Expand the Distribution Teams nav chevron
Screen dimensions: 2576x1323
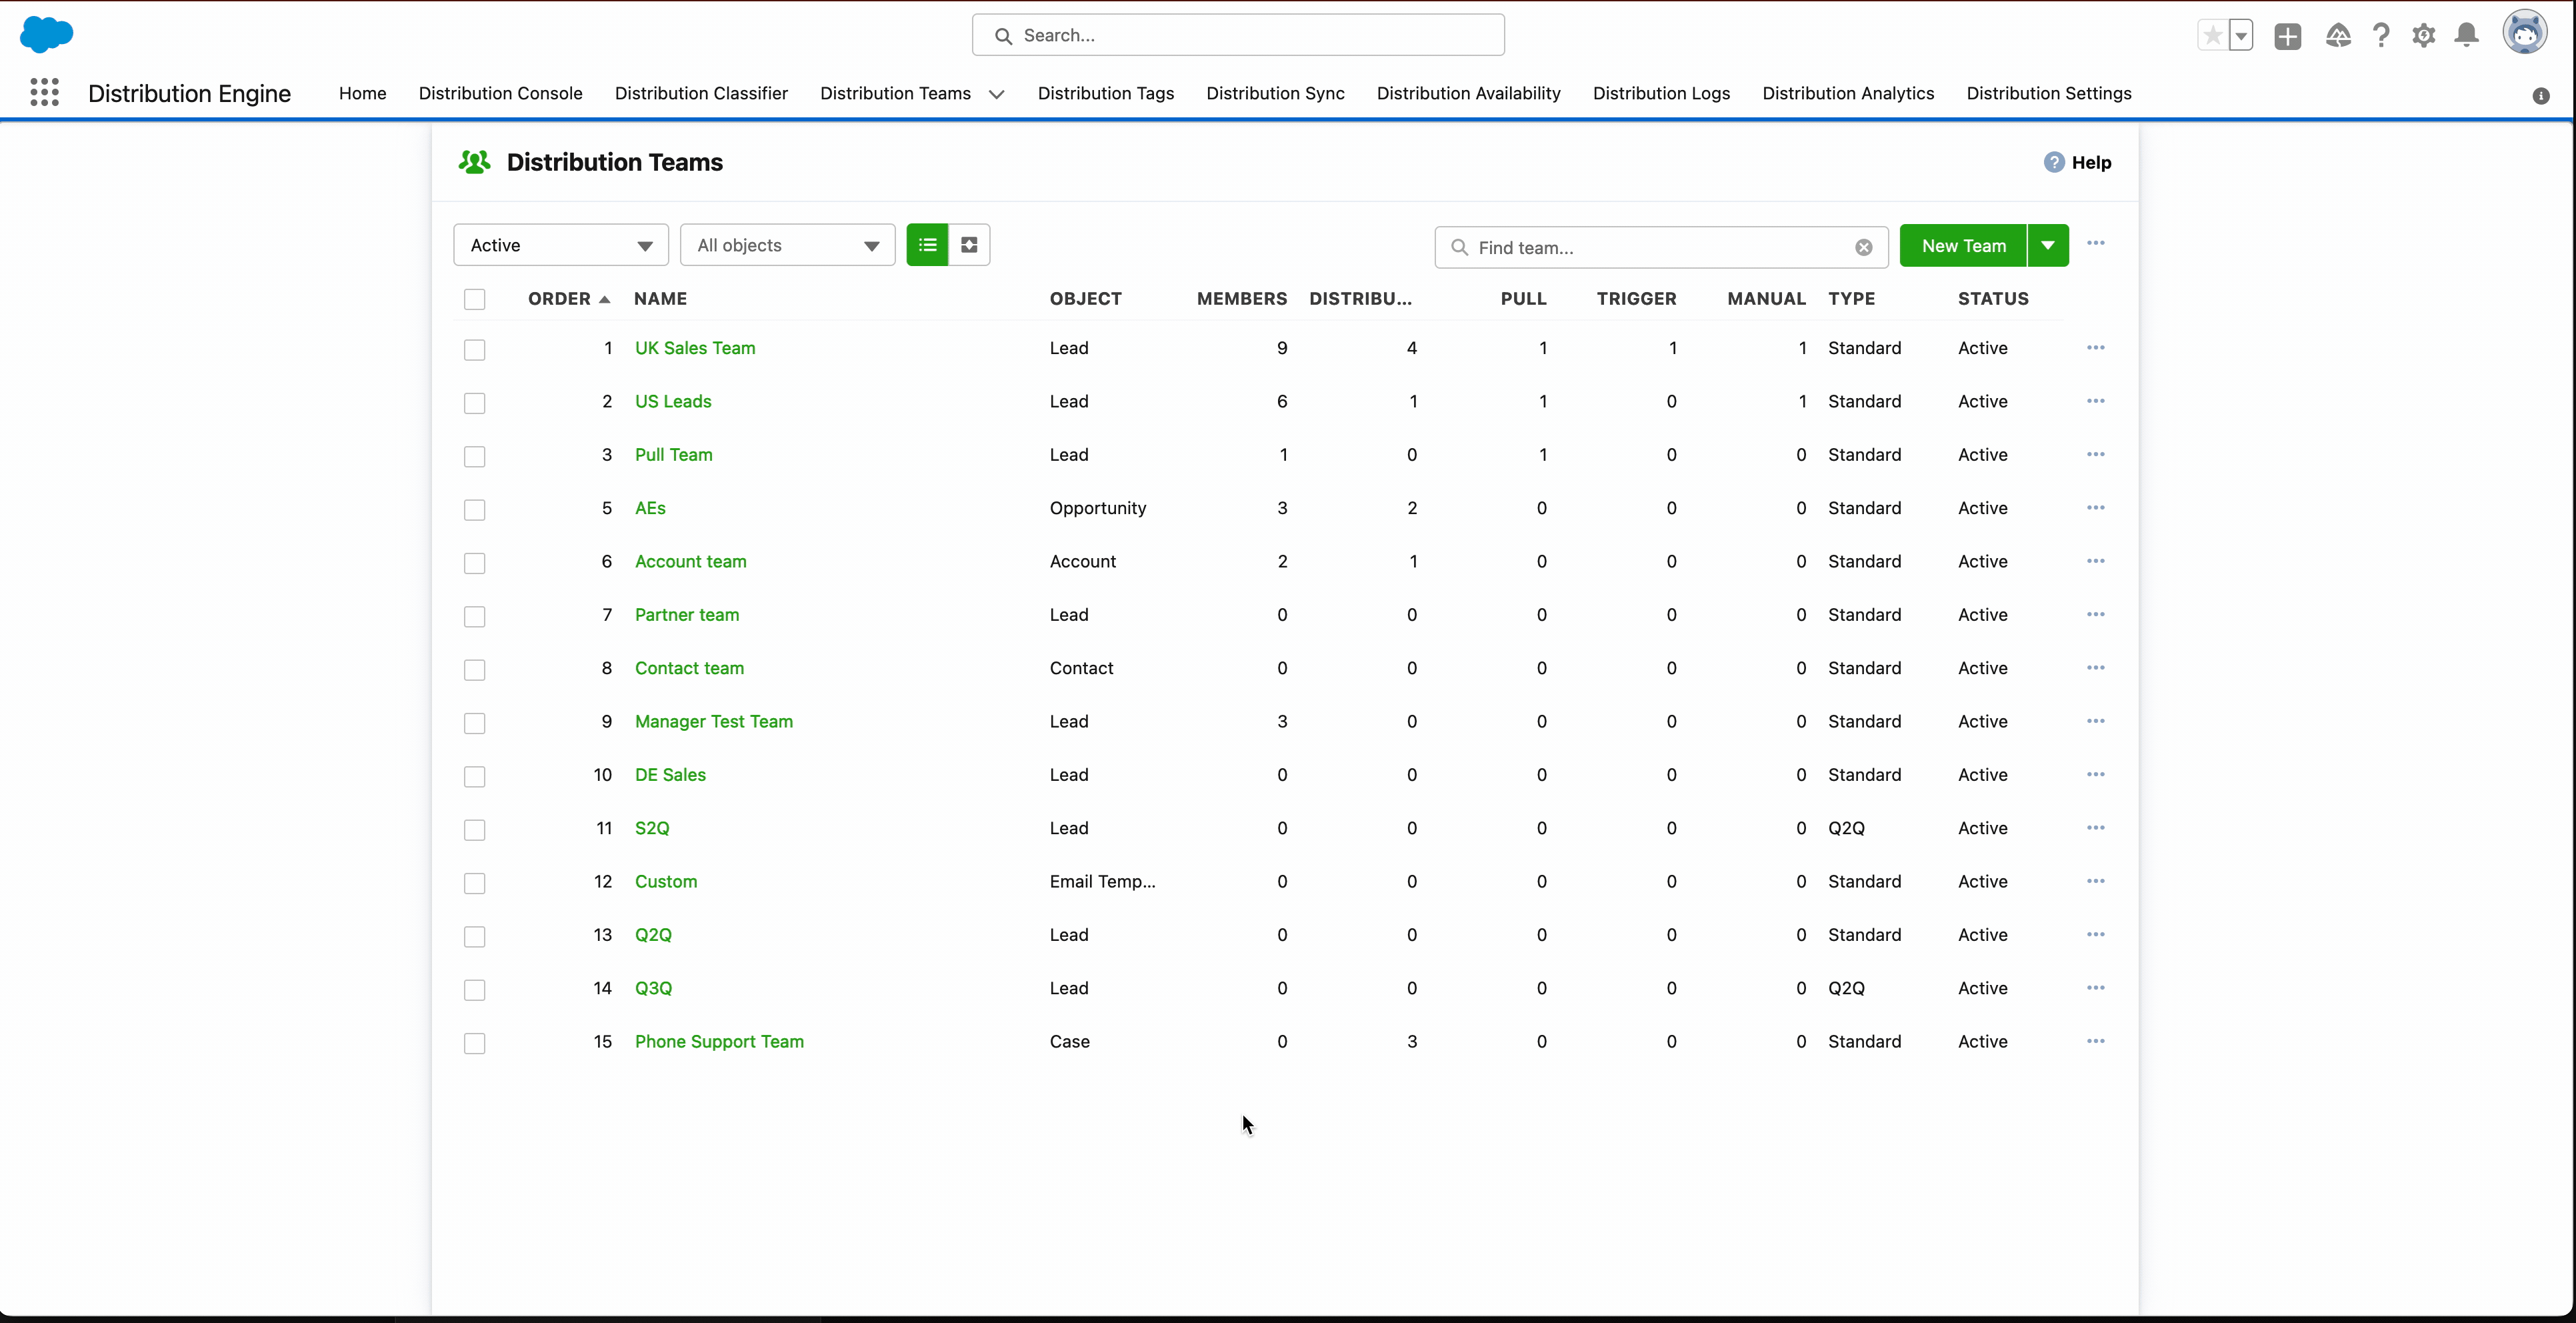click(997, 94)
